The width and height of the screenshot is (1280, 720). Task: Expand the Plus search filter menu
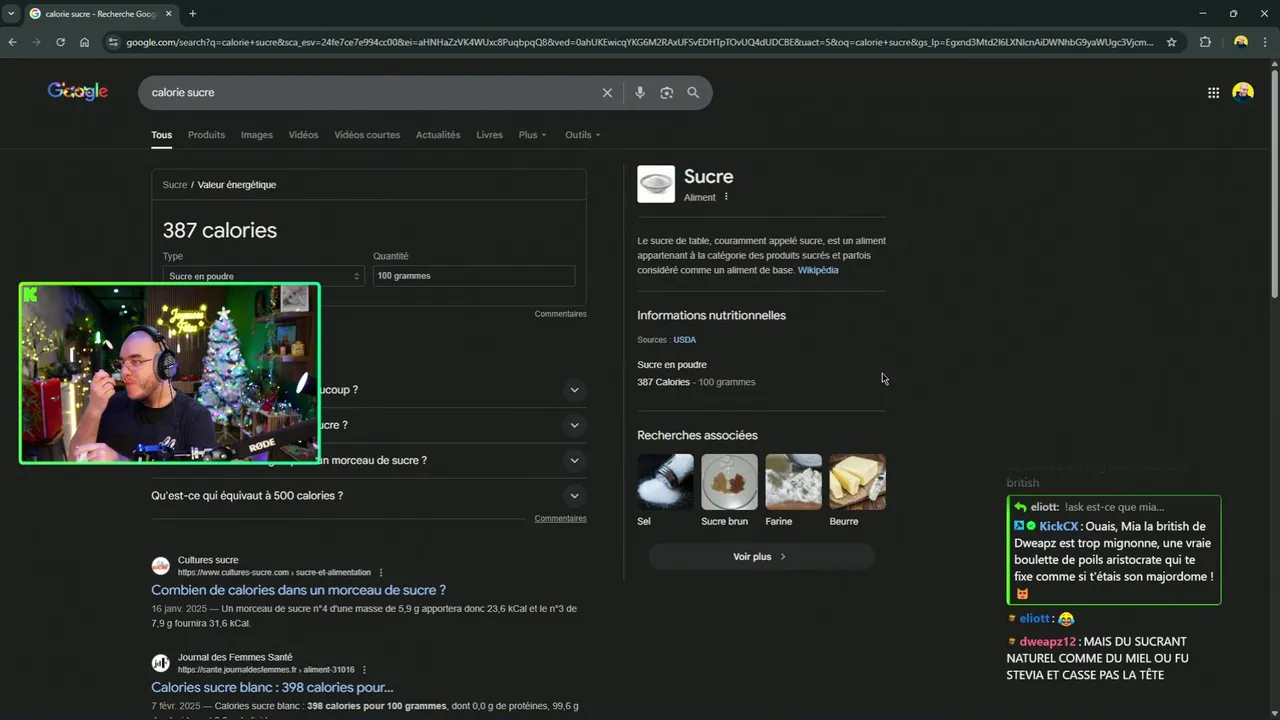(x=532, y=135)
